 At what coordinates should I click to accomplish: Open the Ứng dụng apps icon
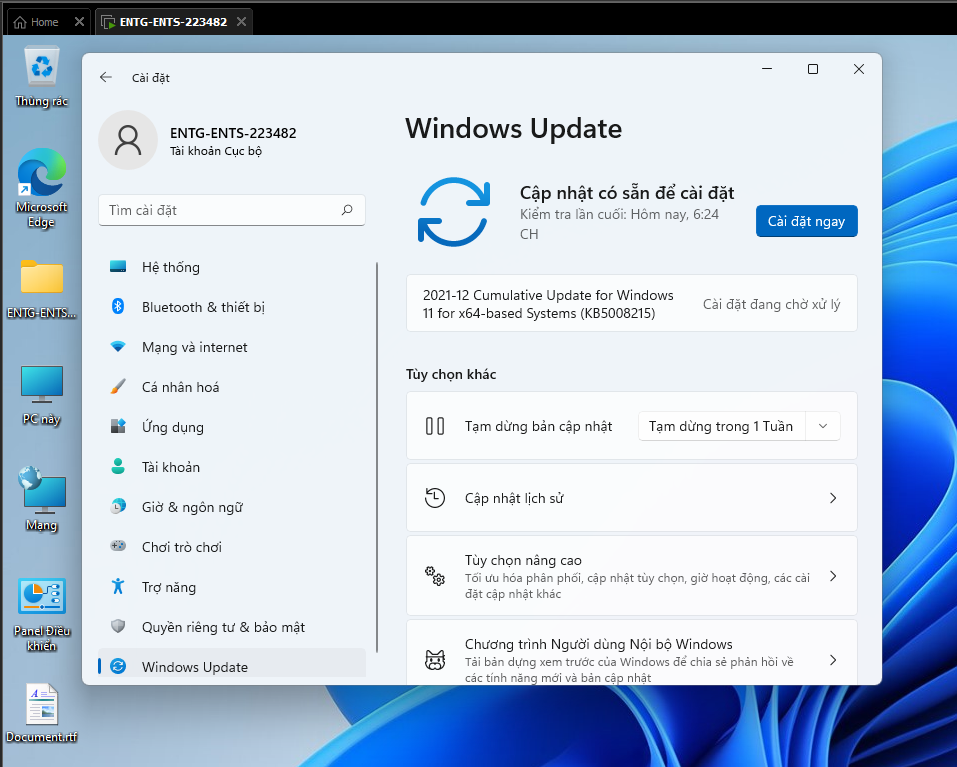(118, 426)
